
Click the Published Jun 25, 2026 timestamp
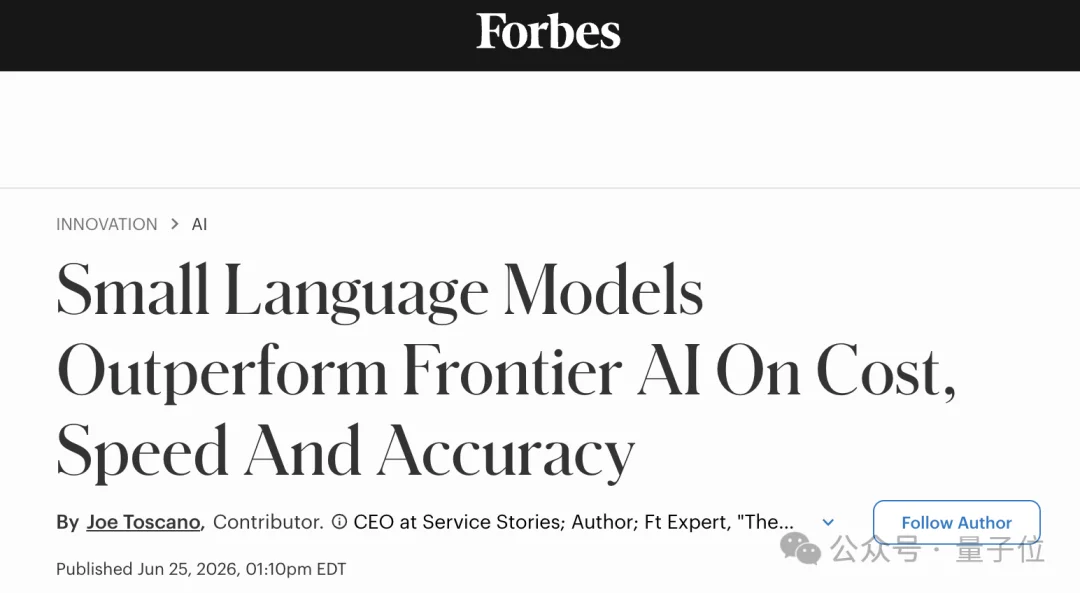point(201,569)
